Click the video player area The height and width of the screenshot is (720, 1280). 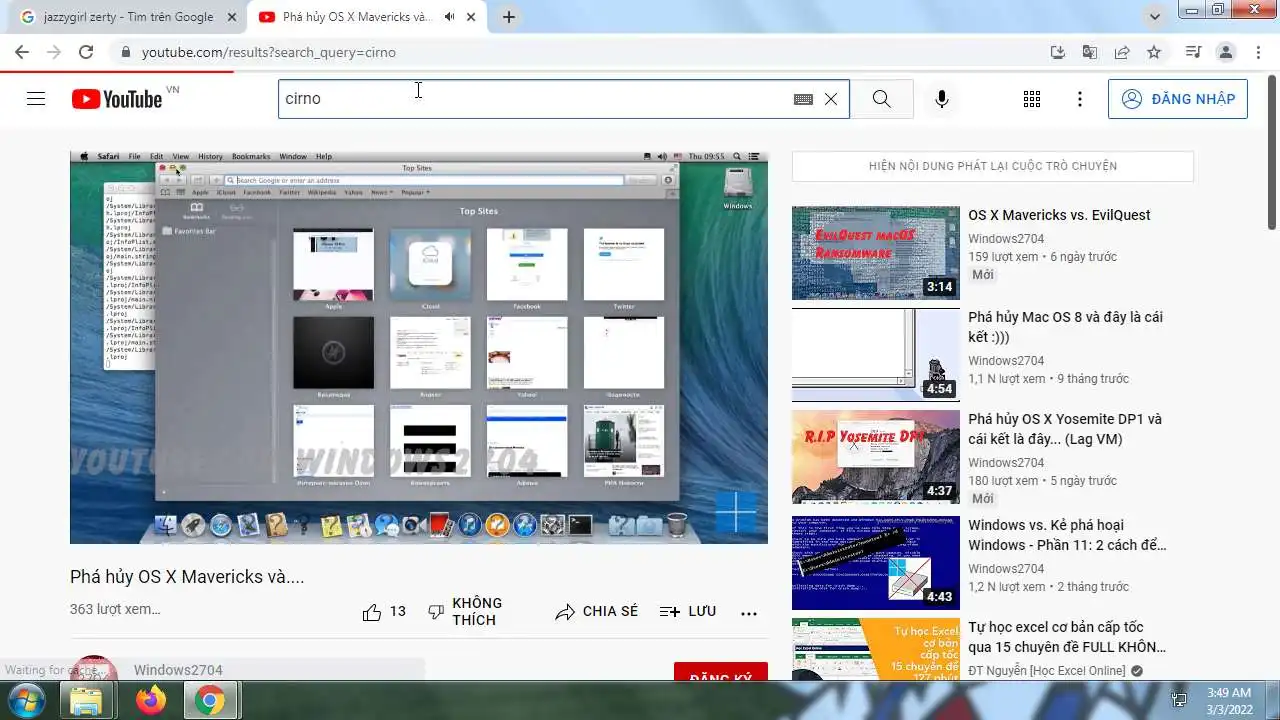[x=419, y=347]
